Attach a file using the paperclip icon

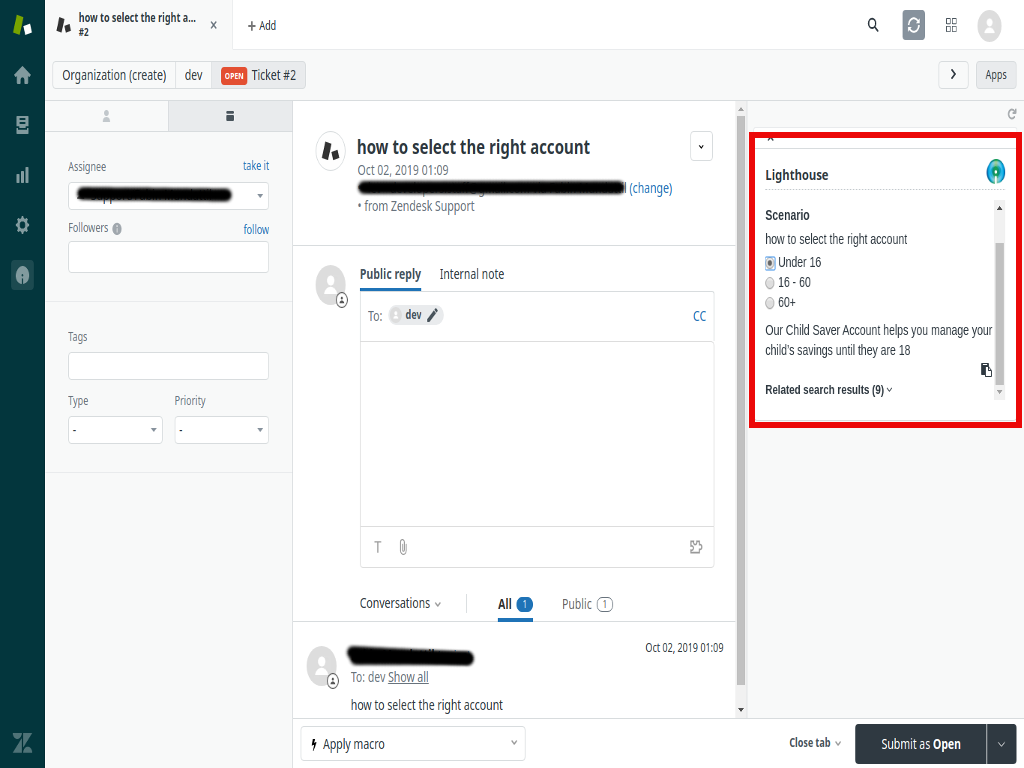(402, 547)
